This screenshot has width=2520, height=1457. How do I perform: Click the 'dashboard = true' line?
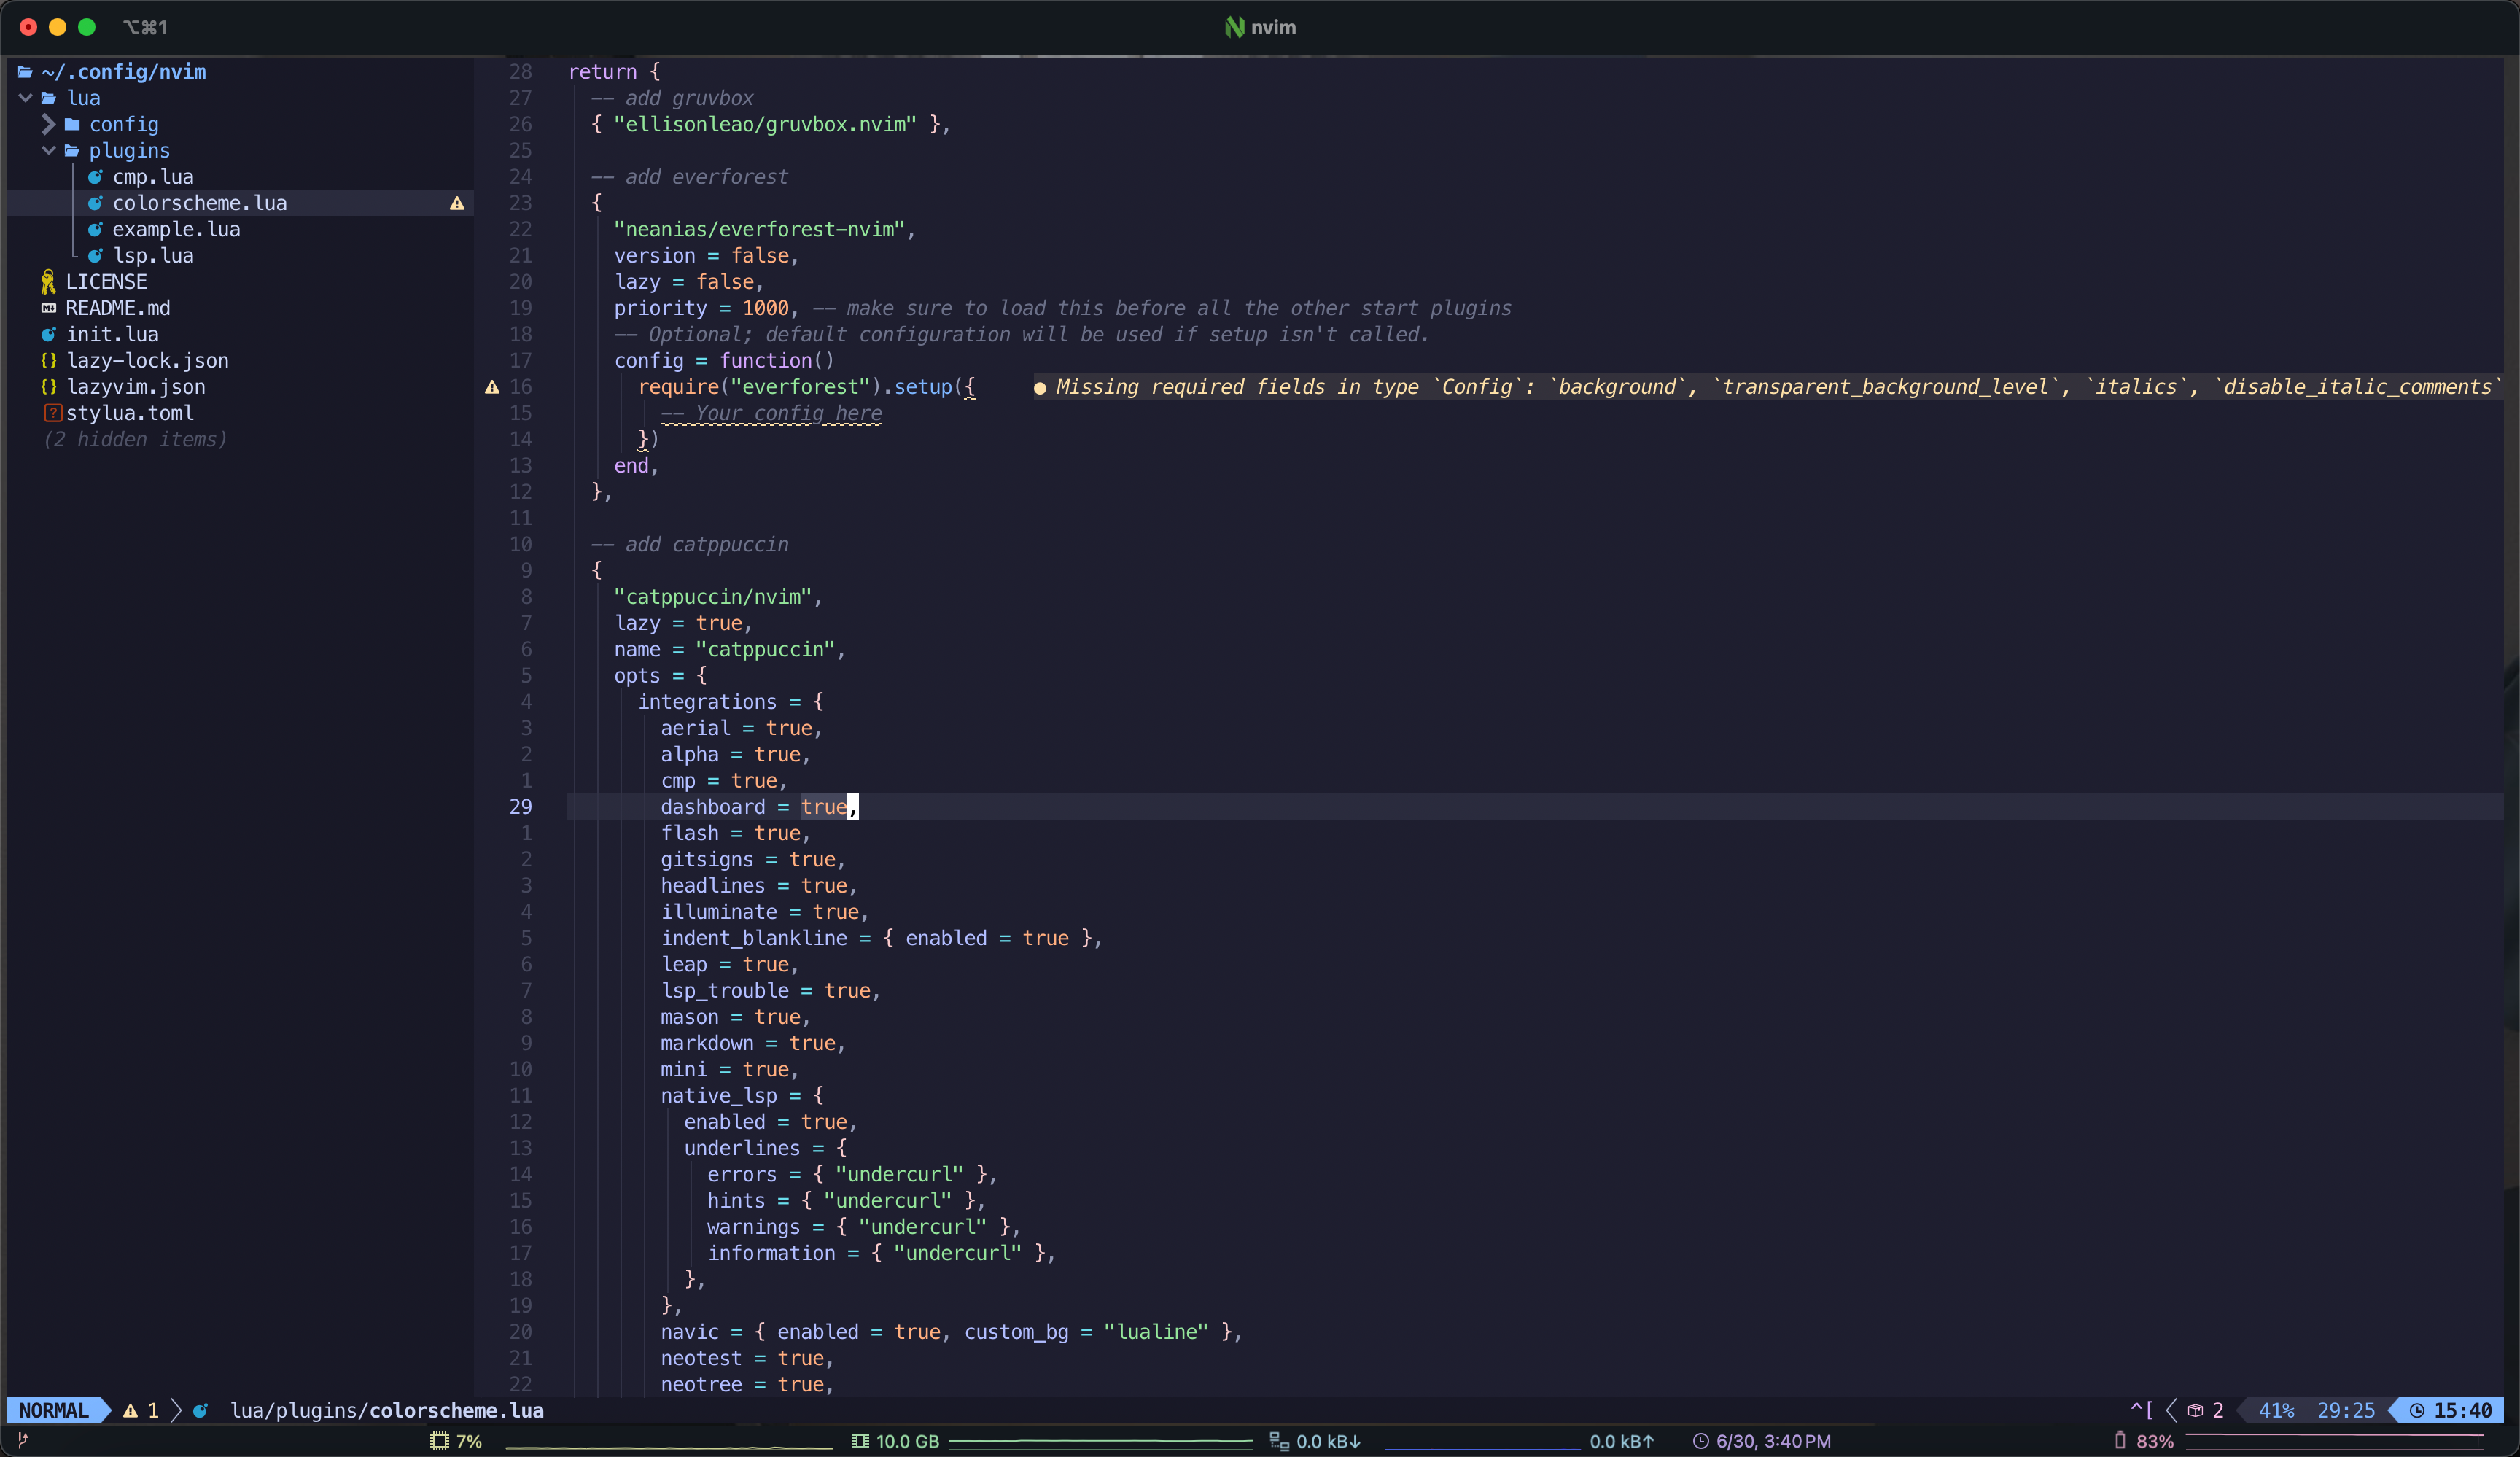759,807
